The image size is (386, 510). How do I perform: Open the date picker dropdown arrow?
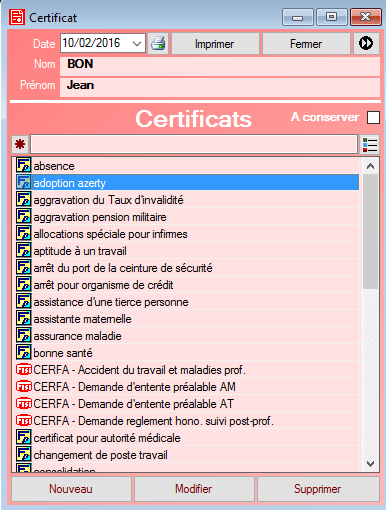137,43
